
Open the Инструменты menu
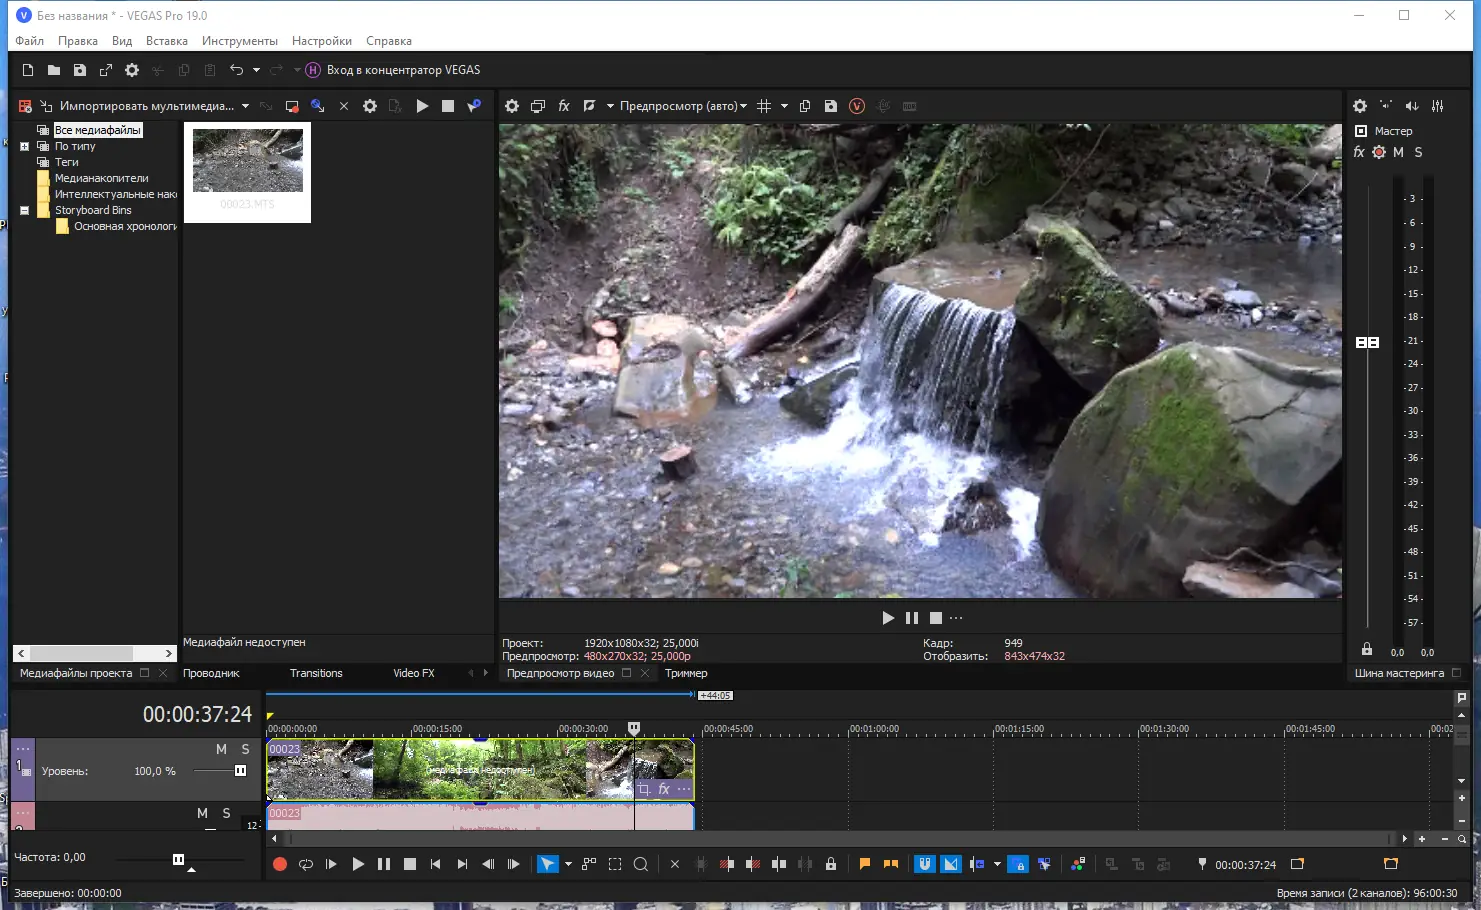(239, 41)
